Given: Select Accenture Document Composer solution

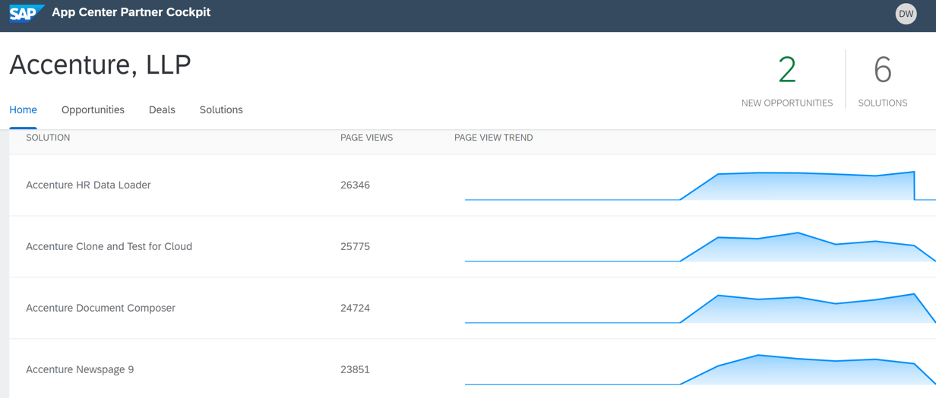Looking at the screenshot, I should click(100, 308).
